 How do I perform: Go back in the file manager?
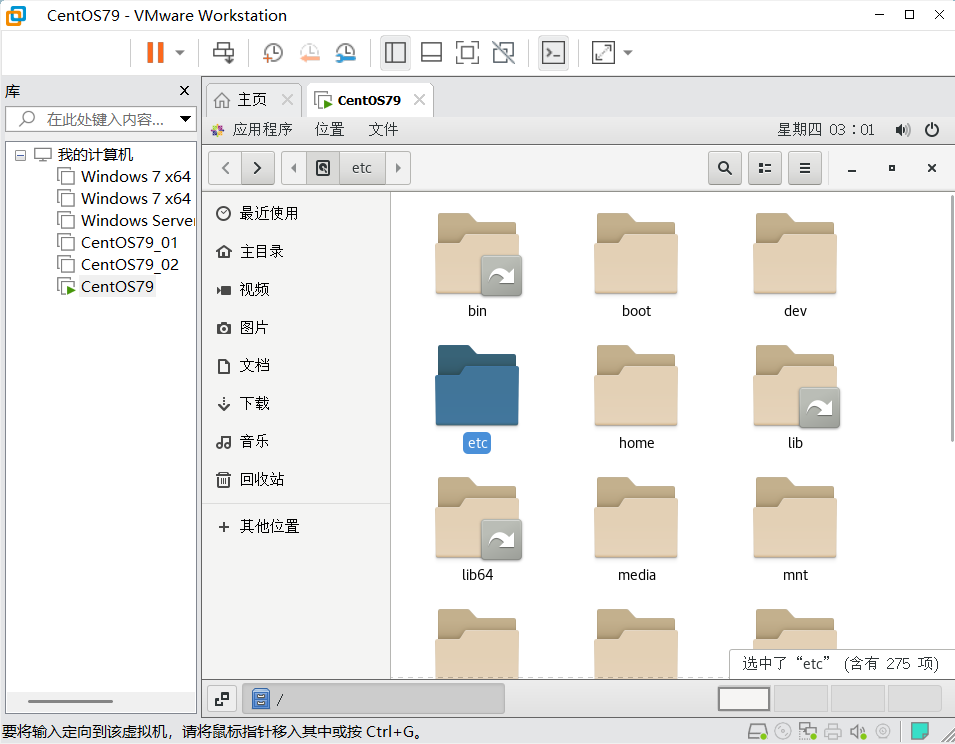(225, 168)
